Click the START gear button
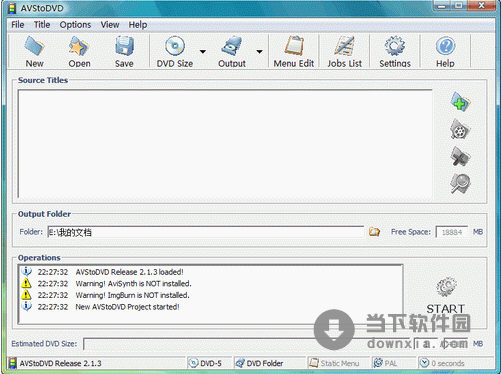The width and height of the screenshot is (501, 374). tap(446, 295)
